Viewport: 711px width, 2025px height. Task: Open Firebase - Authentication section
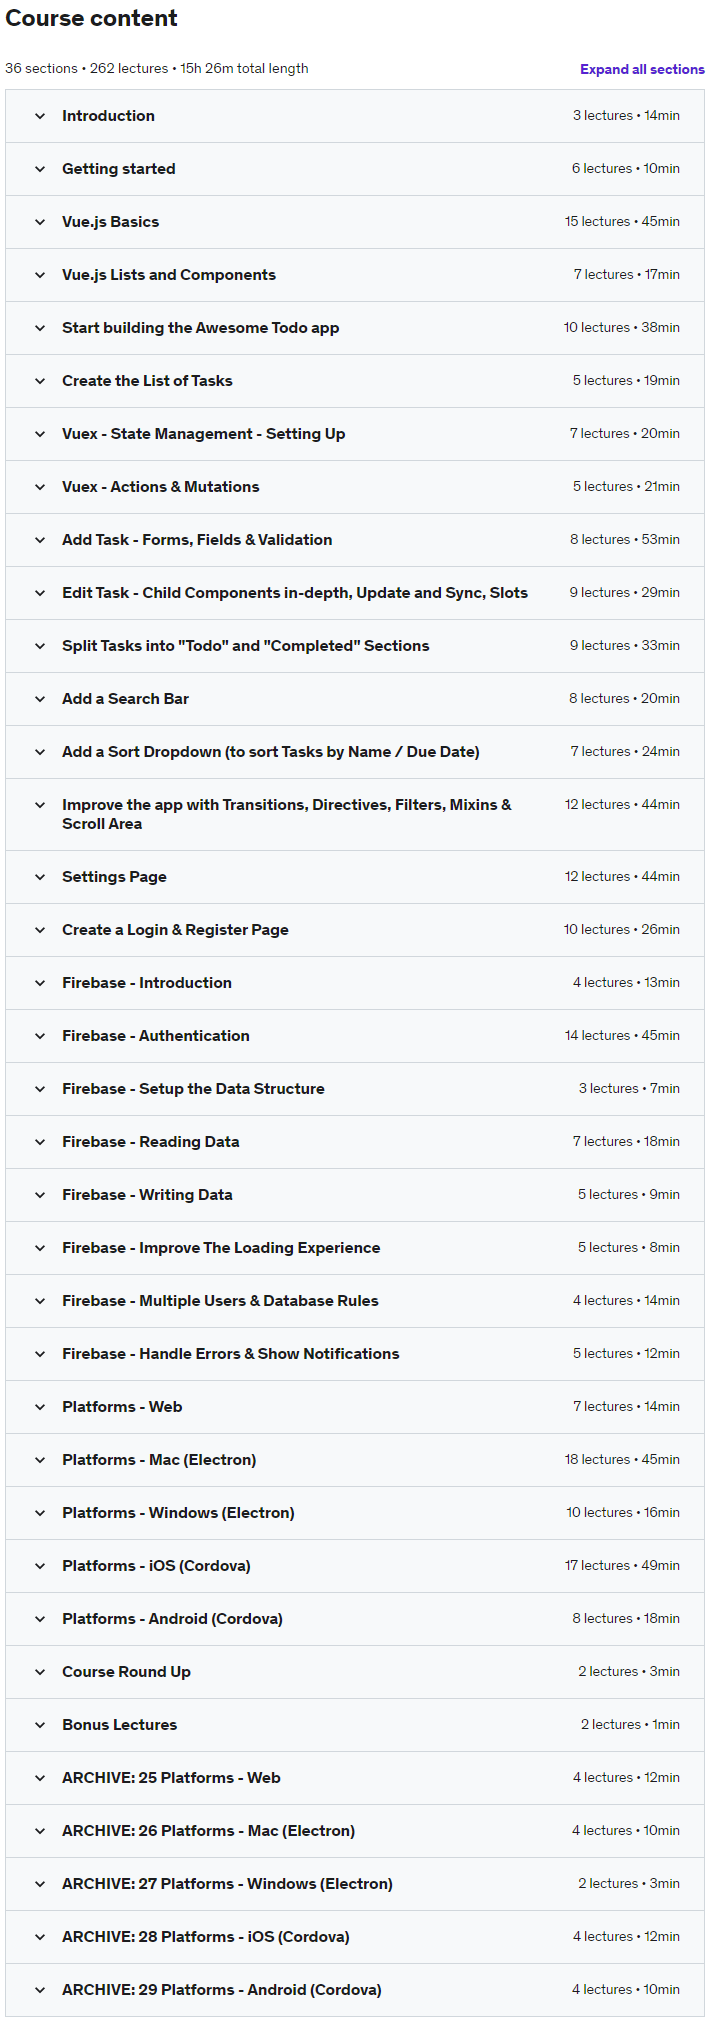355,1036
